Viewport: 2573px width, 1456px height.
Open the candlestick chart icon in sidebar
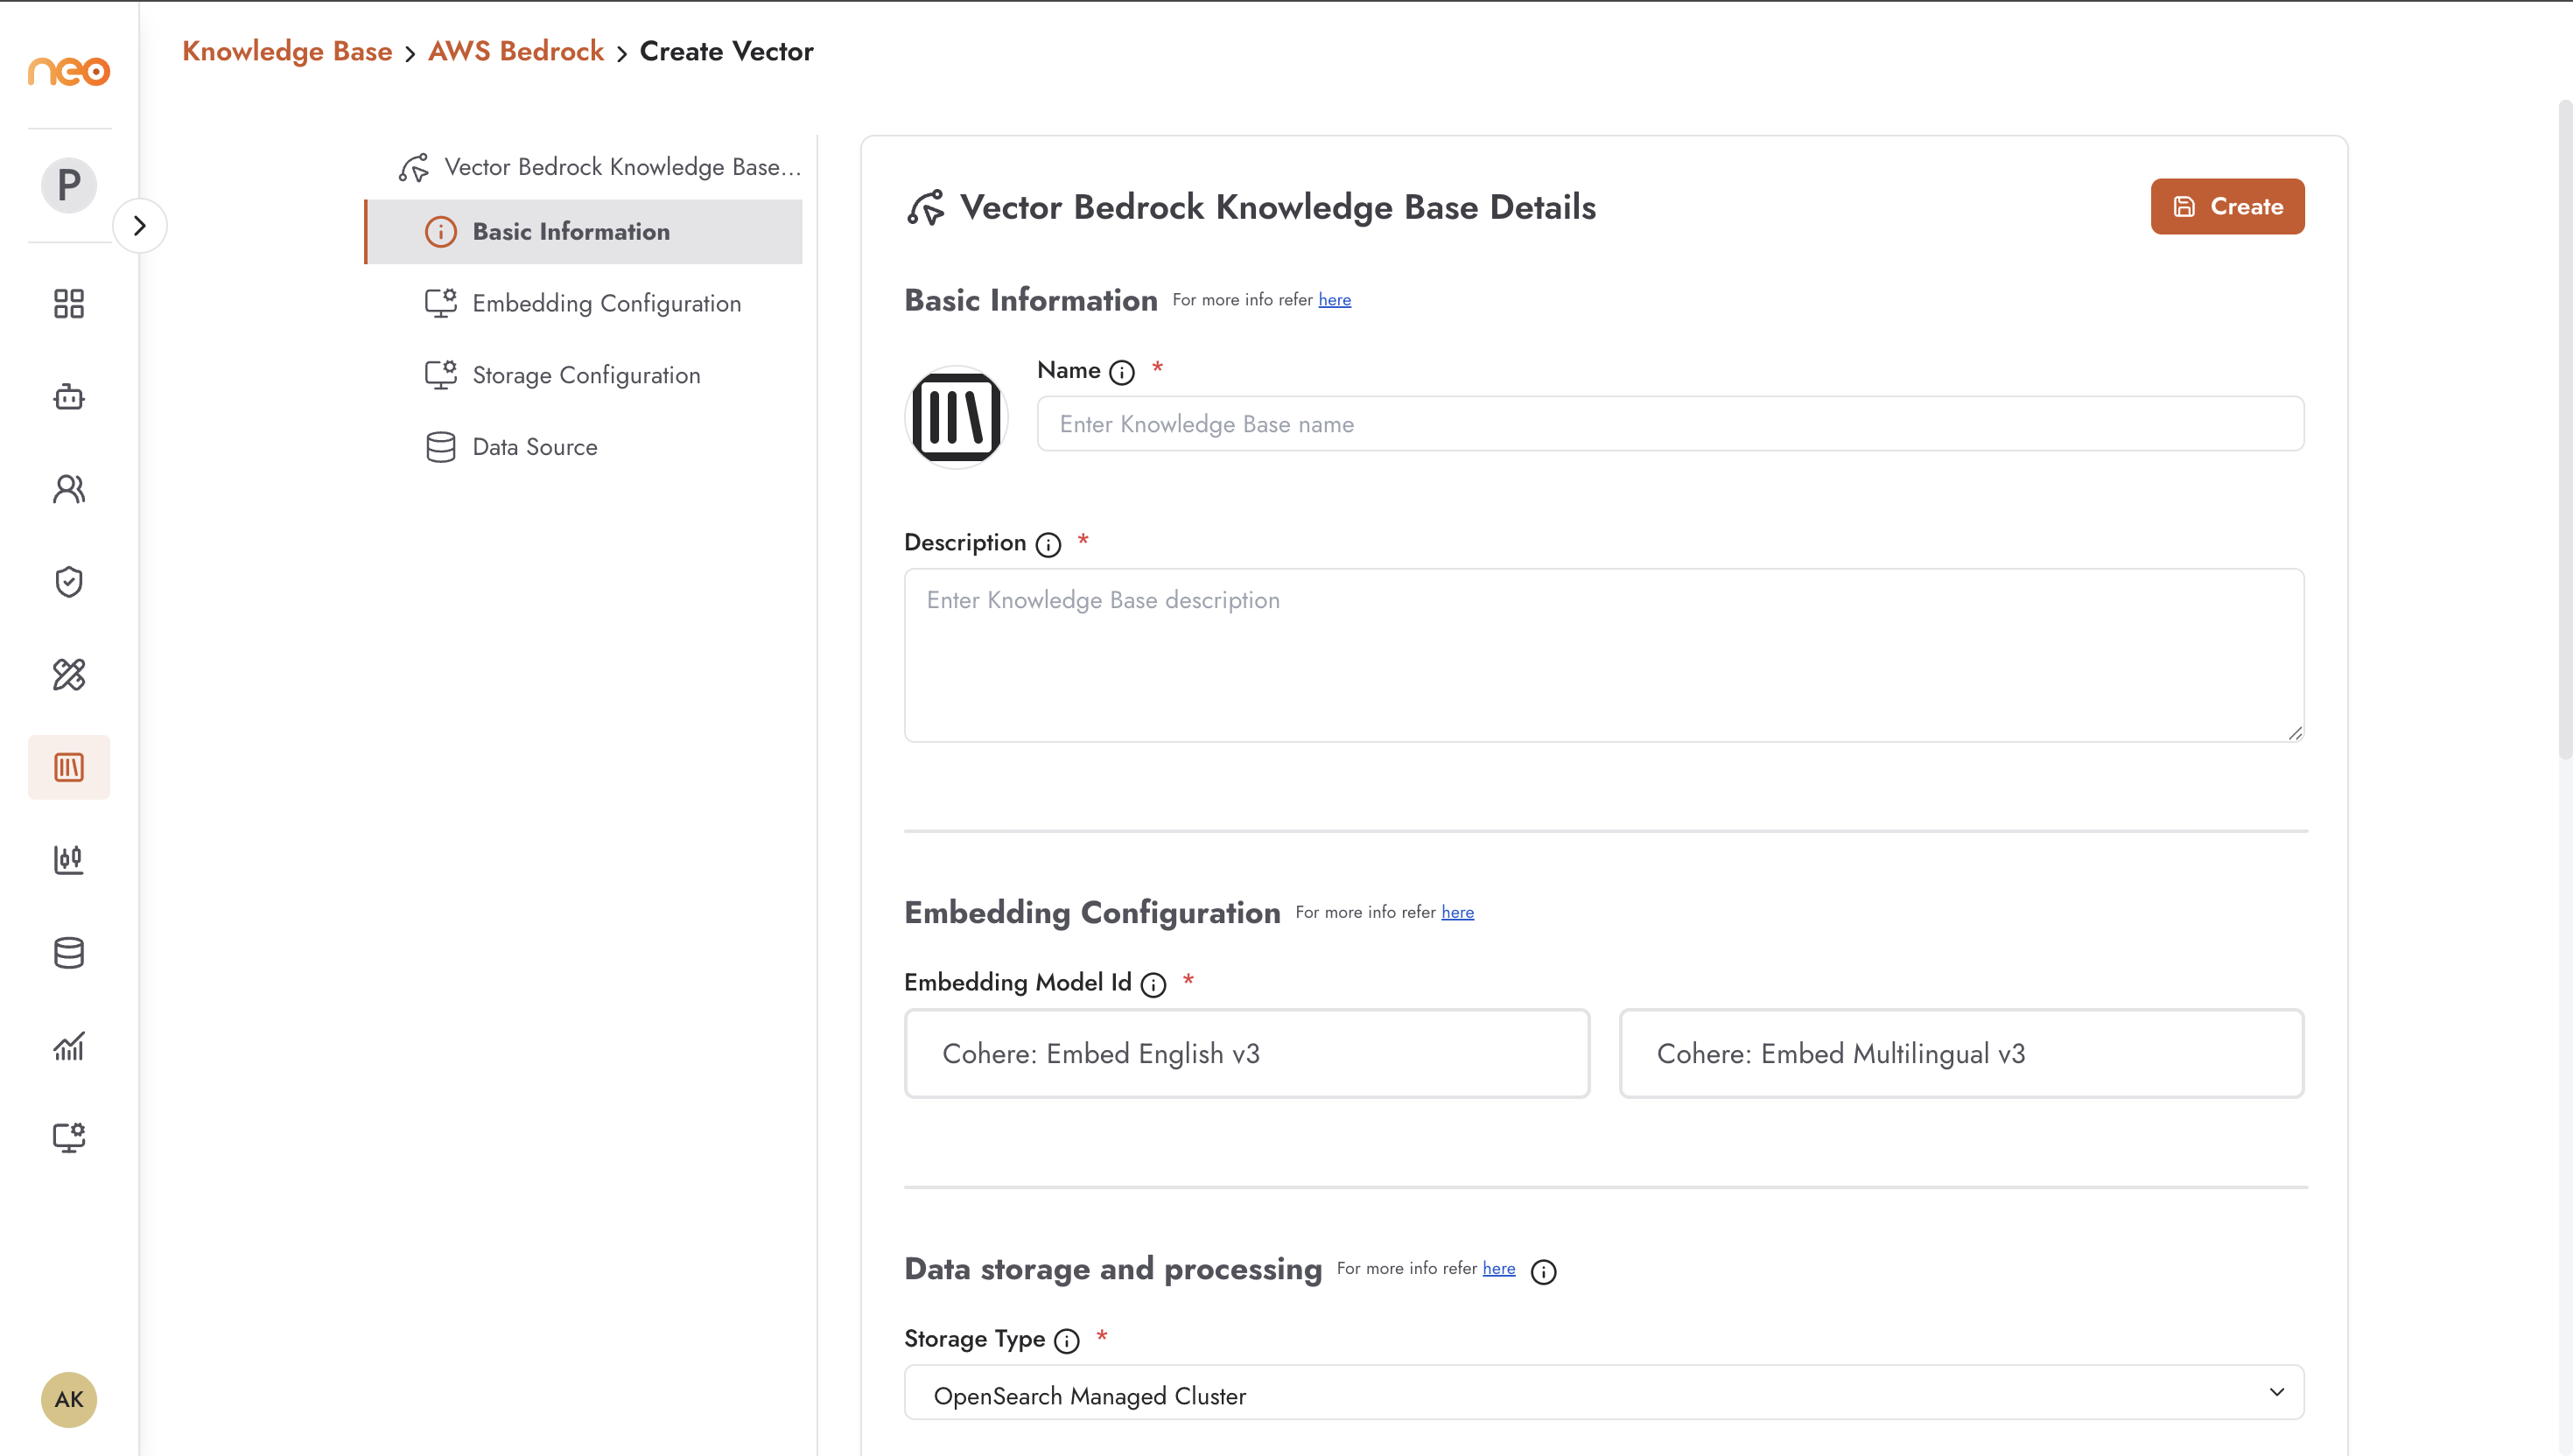[x=69, y=860]
